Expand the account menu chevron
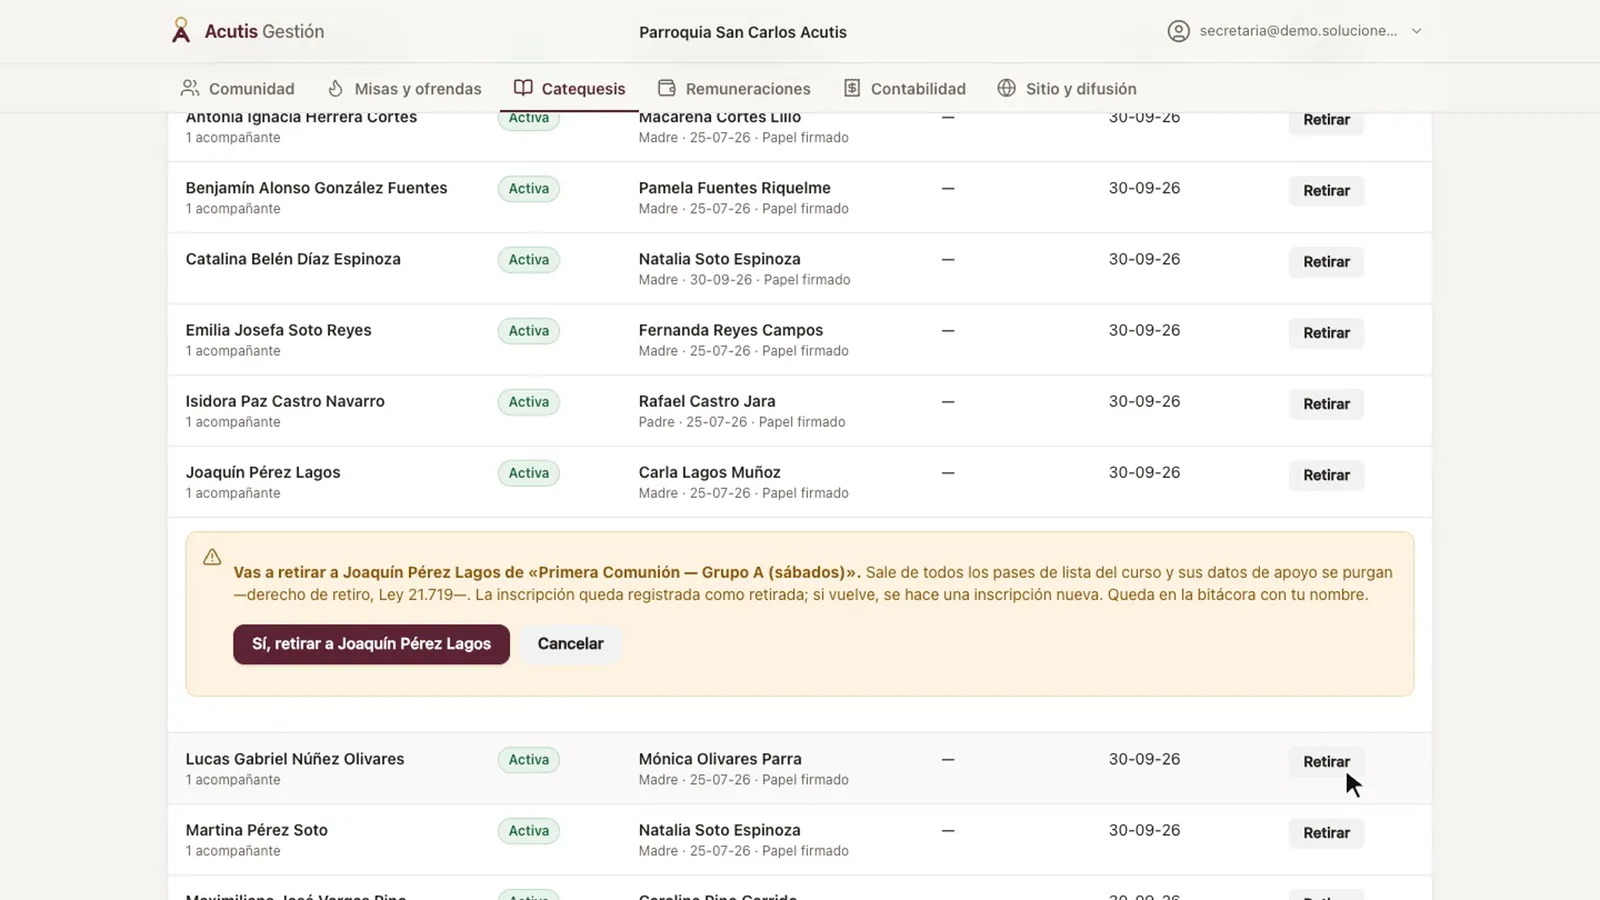The image size is (1600, 900). pos(1416,31)
